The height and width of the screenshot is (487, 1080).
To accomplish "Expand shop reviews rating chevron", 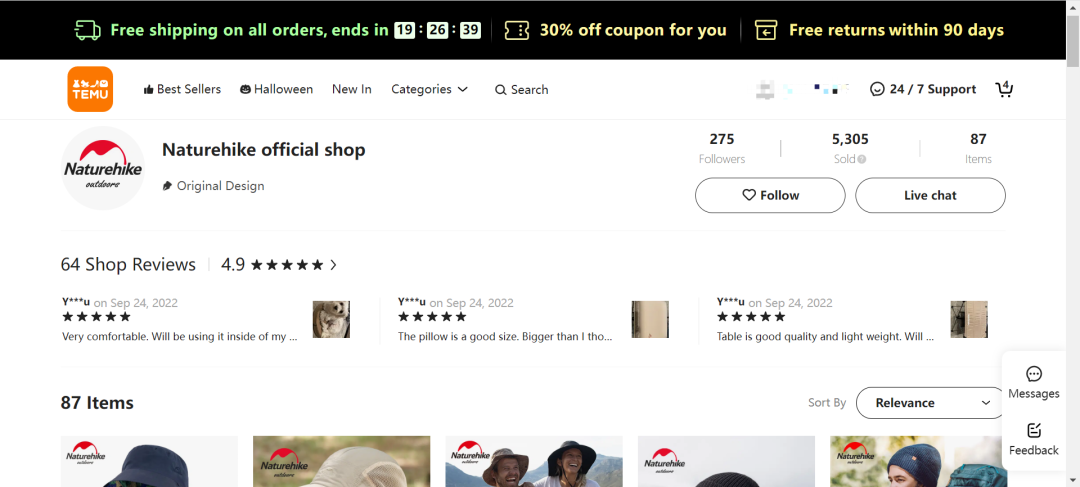I will [x=333, y=265].
